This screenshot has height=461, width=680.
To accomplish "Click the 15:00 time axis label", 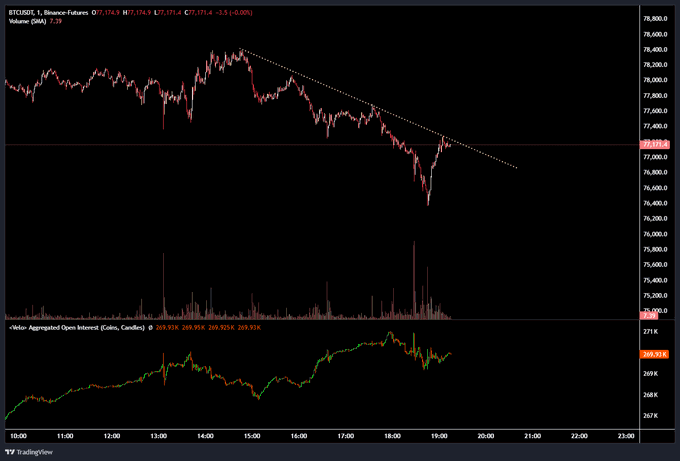I will point(252,436).
